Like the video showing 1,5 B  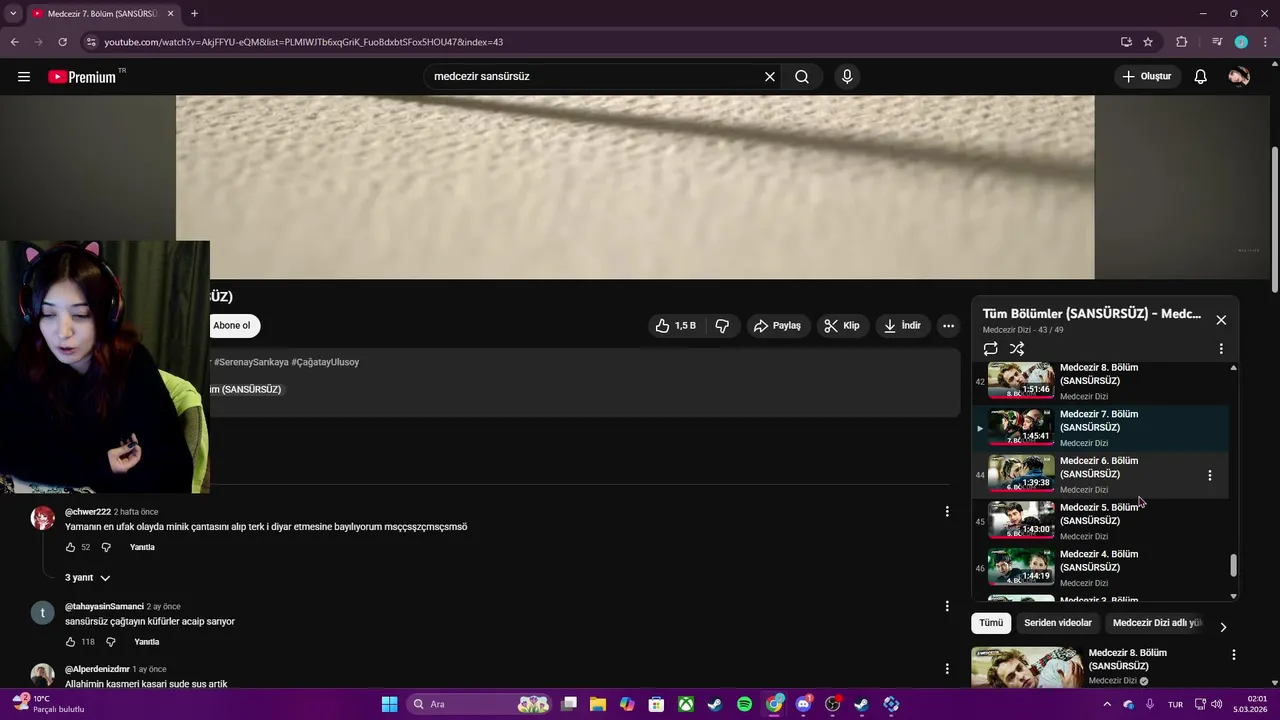pyautogui.click(x=676, y=325)
